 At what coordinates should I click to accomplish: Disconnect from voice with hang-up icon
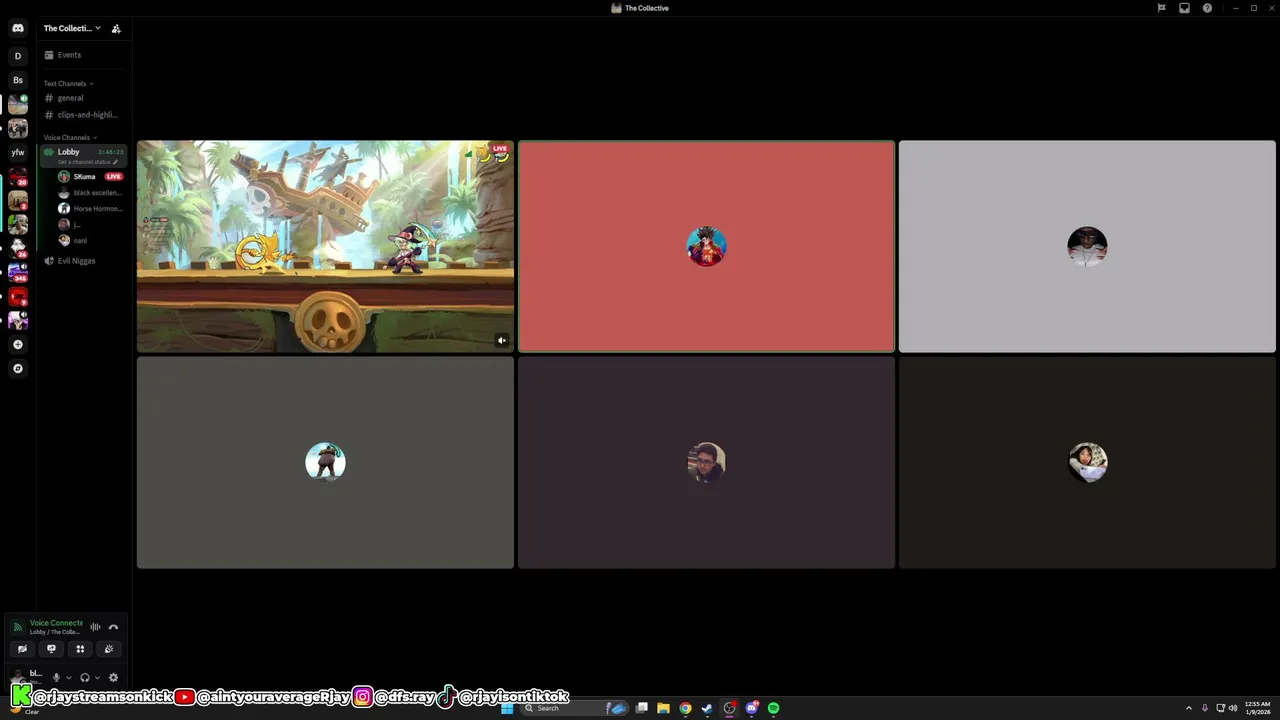pos(113,627)
